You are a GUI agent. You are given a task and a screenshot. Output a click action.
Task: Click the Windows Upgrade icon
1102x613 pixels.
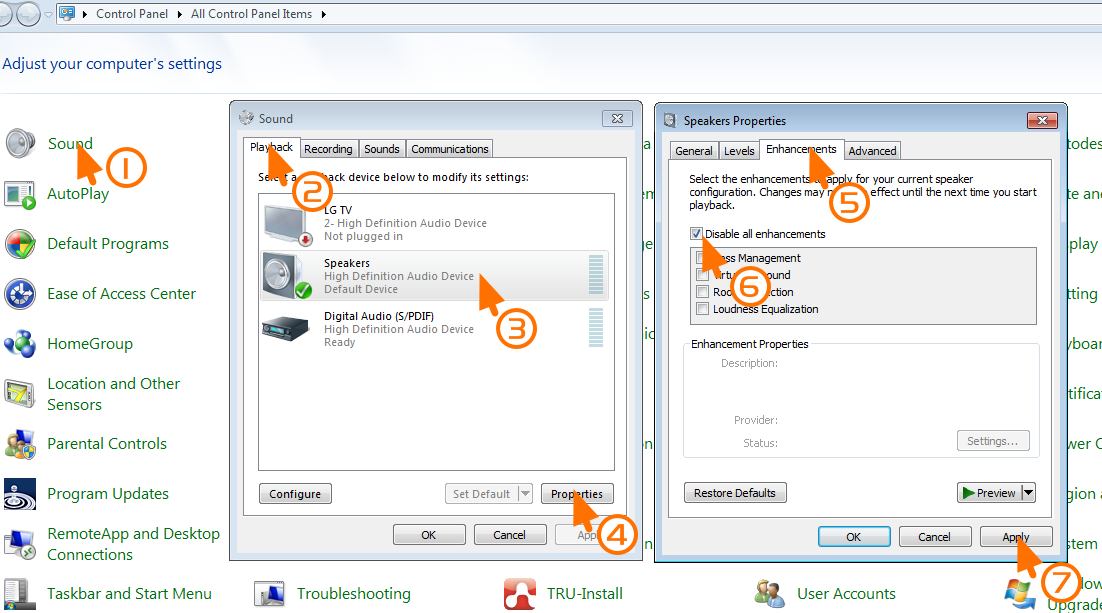(x=1020, y=594)
